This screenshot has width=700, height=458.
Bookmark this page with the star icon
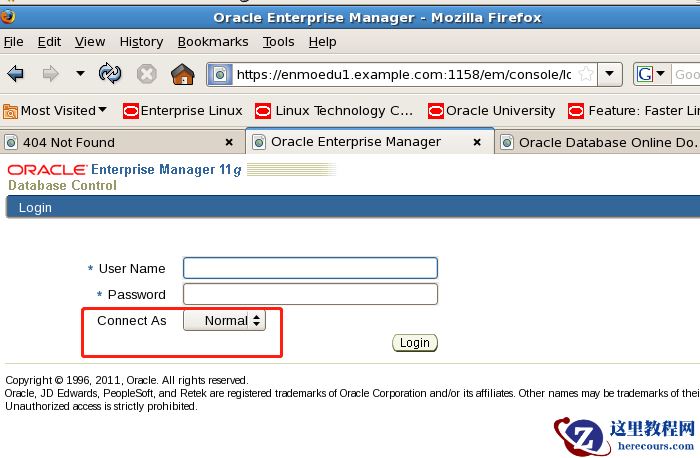[x=586, y=74]
